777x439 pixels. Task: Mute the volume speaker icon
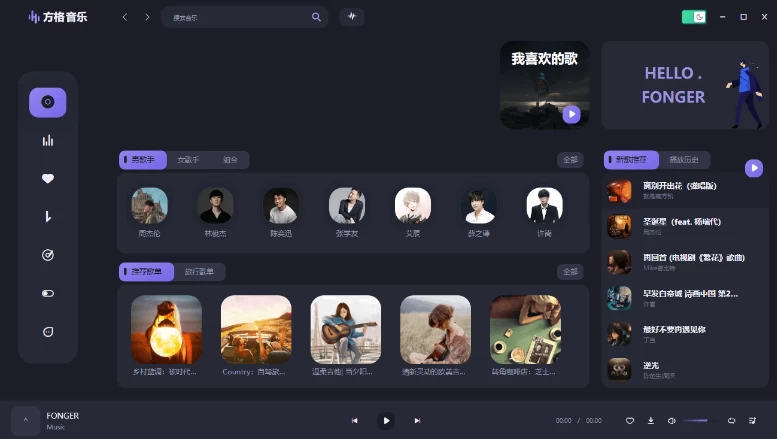(671, 421)
